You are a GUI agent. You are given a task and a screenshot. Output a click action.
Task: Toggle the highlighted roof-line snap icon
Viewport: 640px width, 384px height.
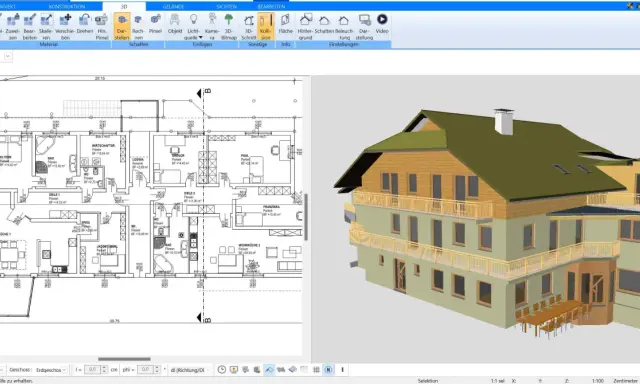[x=269, y=370]
